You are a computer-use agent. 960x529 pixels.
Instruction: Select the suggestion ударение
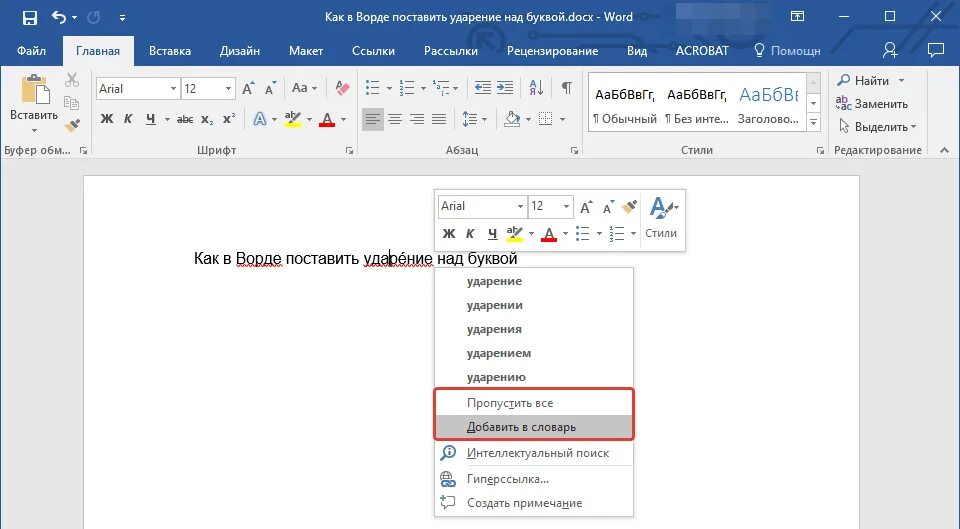534,282
